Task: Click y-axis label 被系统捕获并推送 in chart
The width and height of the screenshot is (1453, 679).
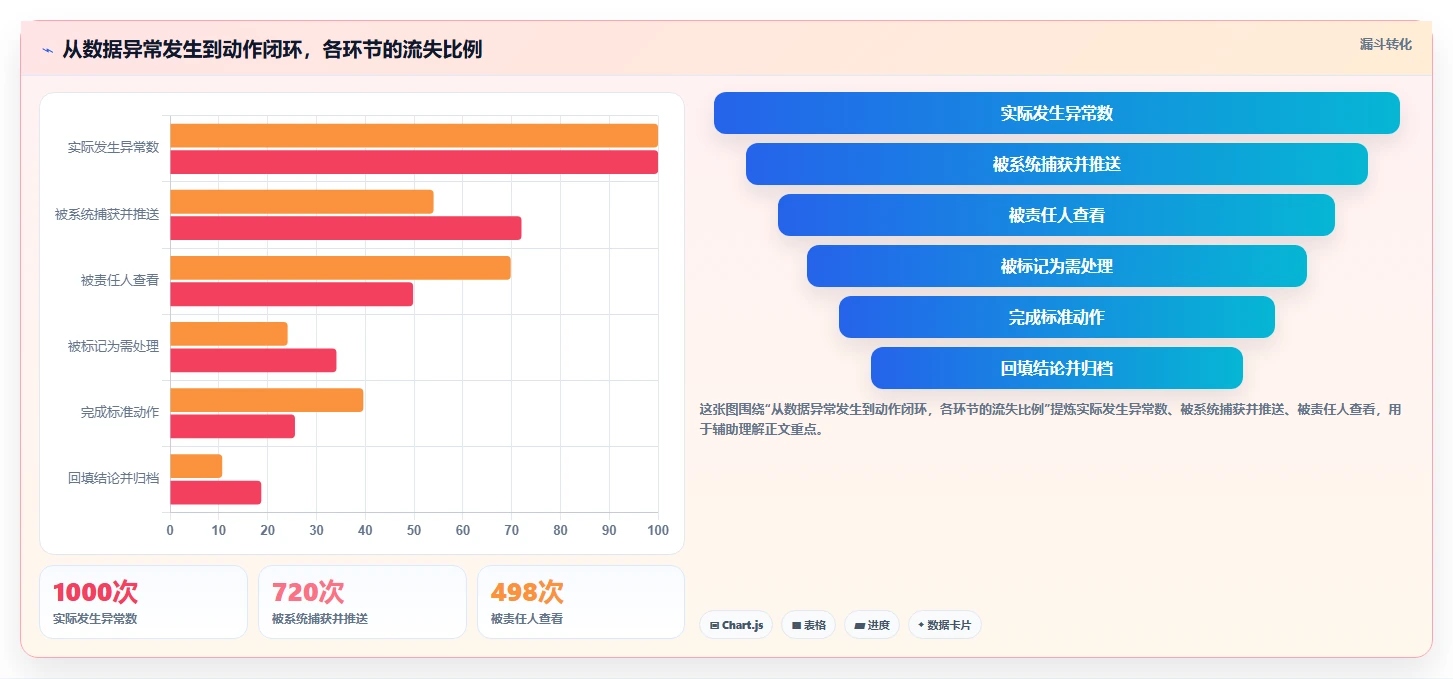Action: pos(107,214)
